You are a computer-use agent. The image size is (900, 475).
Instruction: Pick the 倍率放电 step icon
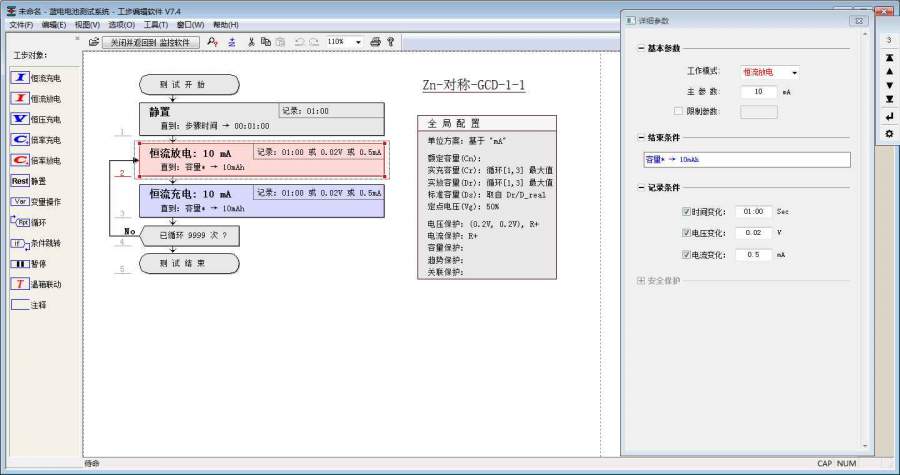click(x=20, y=160)
